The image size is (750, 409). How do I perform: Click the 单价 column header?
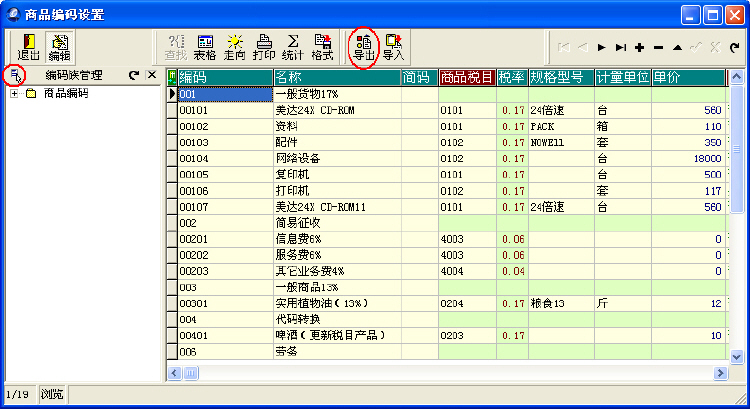688,77
